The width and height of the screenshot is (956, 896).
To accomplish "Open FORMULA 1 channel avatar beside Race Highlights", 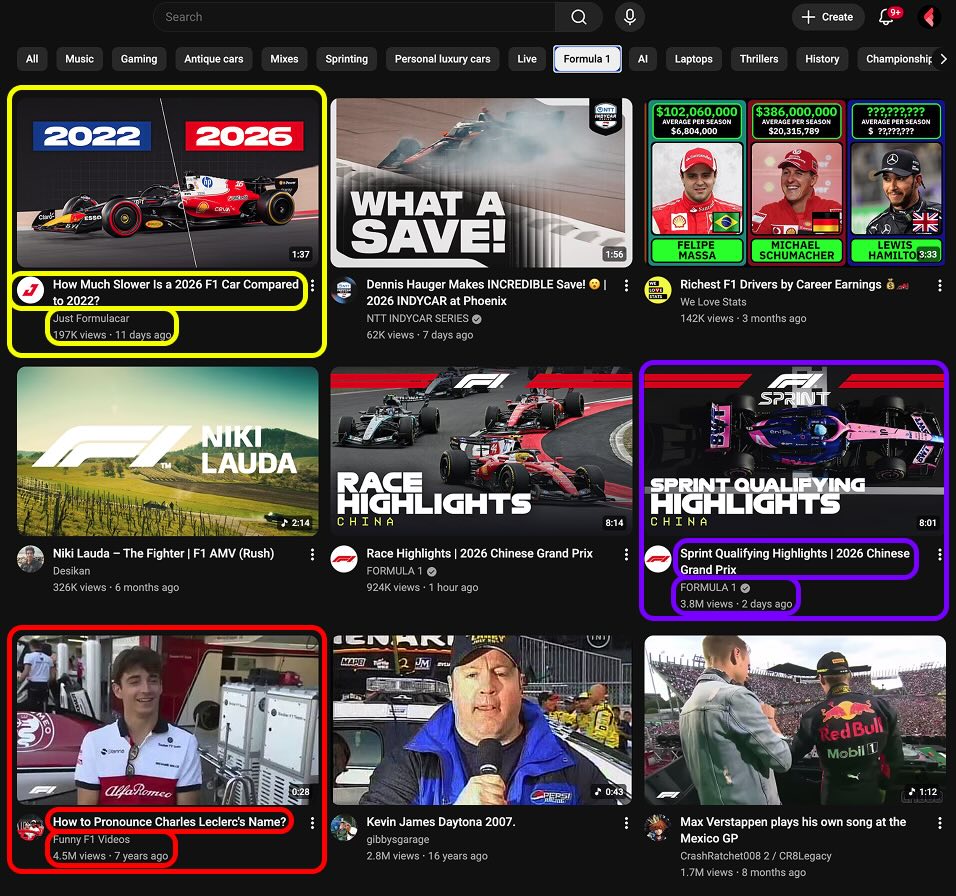I will pos(344,559).
